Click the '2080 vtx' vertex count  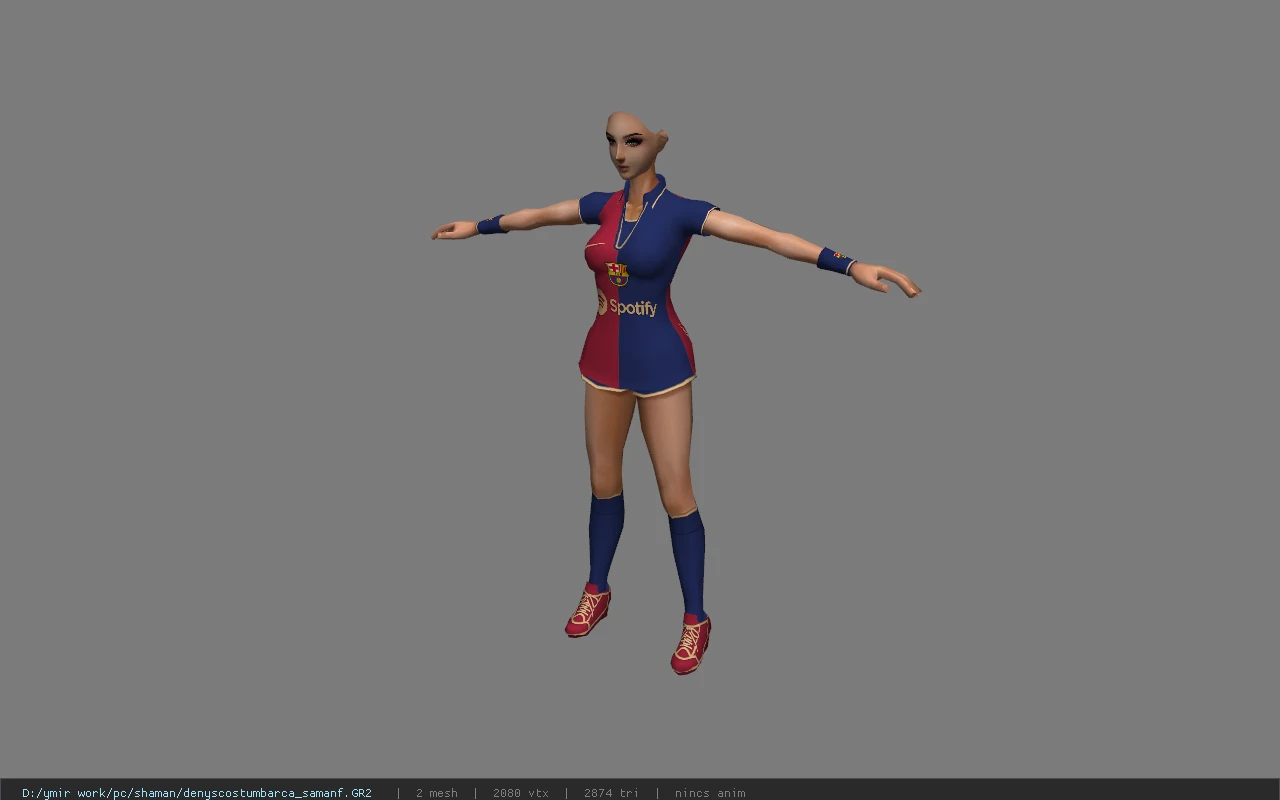click(520, 793)
